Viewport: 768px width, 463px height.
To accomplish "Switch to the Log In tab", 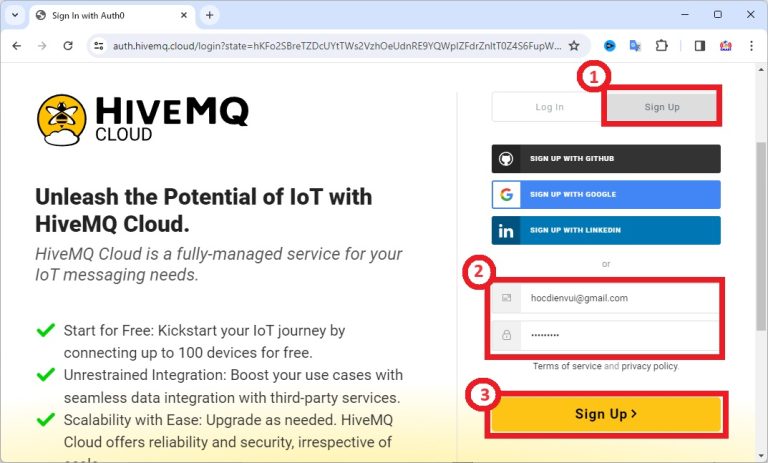I will [549, 107].
